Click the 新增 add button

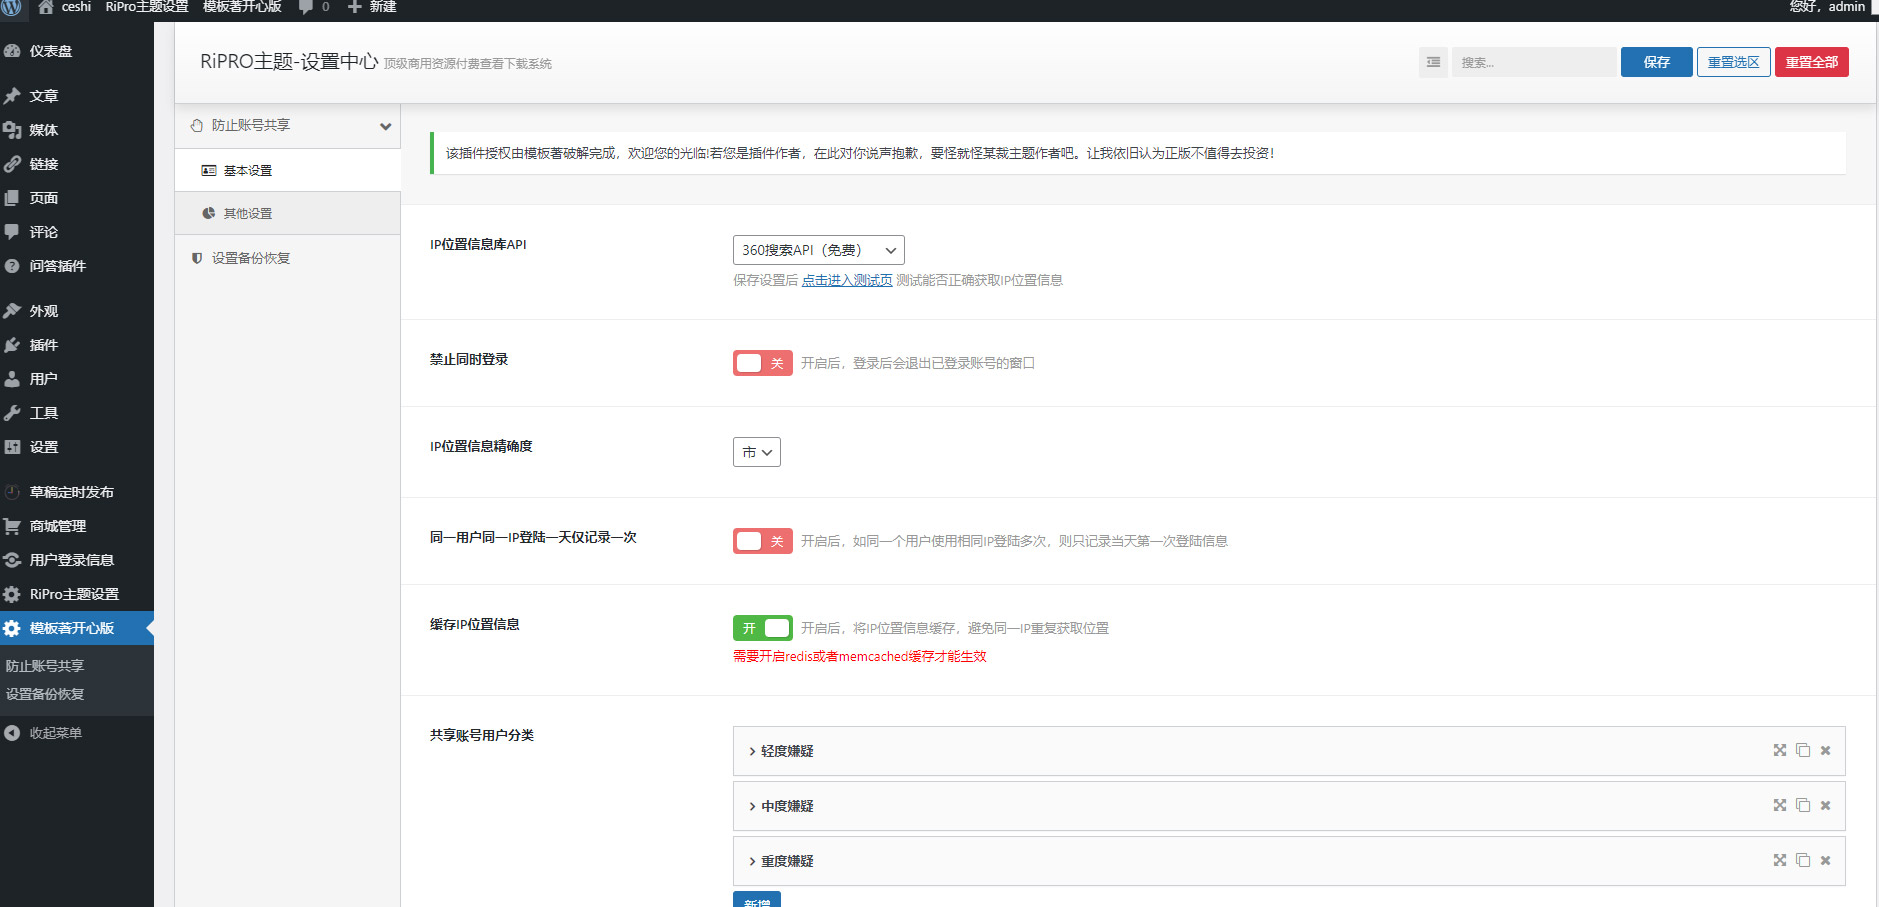click(757, 899)
